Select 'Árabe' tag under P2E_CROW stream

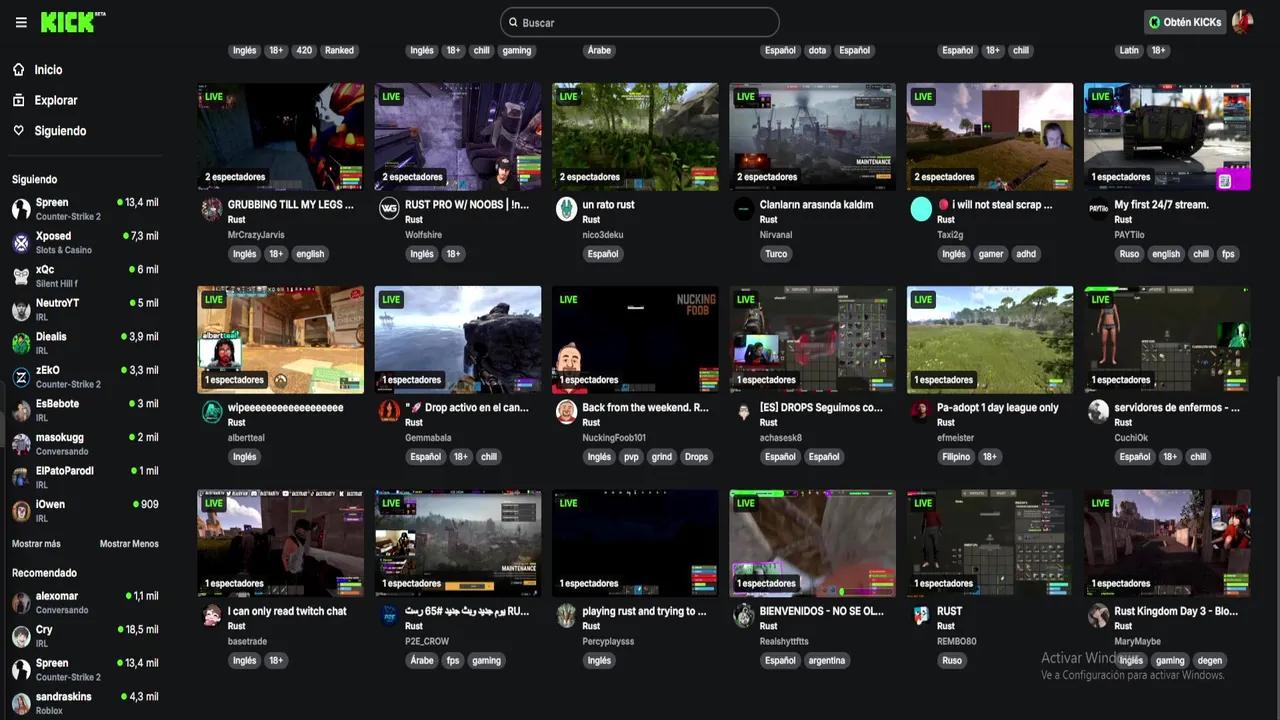click(422, 660)
